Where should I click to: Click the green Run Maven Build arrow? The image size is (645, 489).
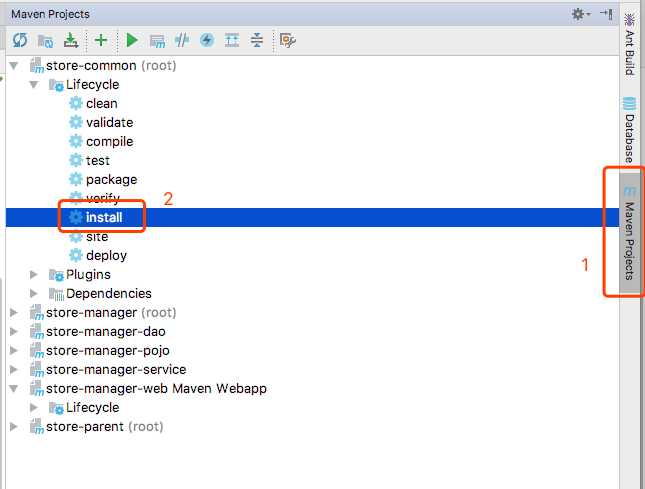[x=132, y=40]
